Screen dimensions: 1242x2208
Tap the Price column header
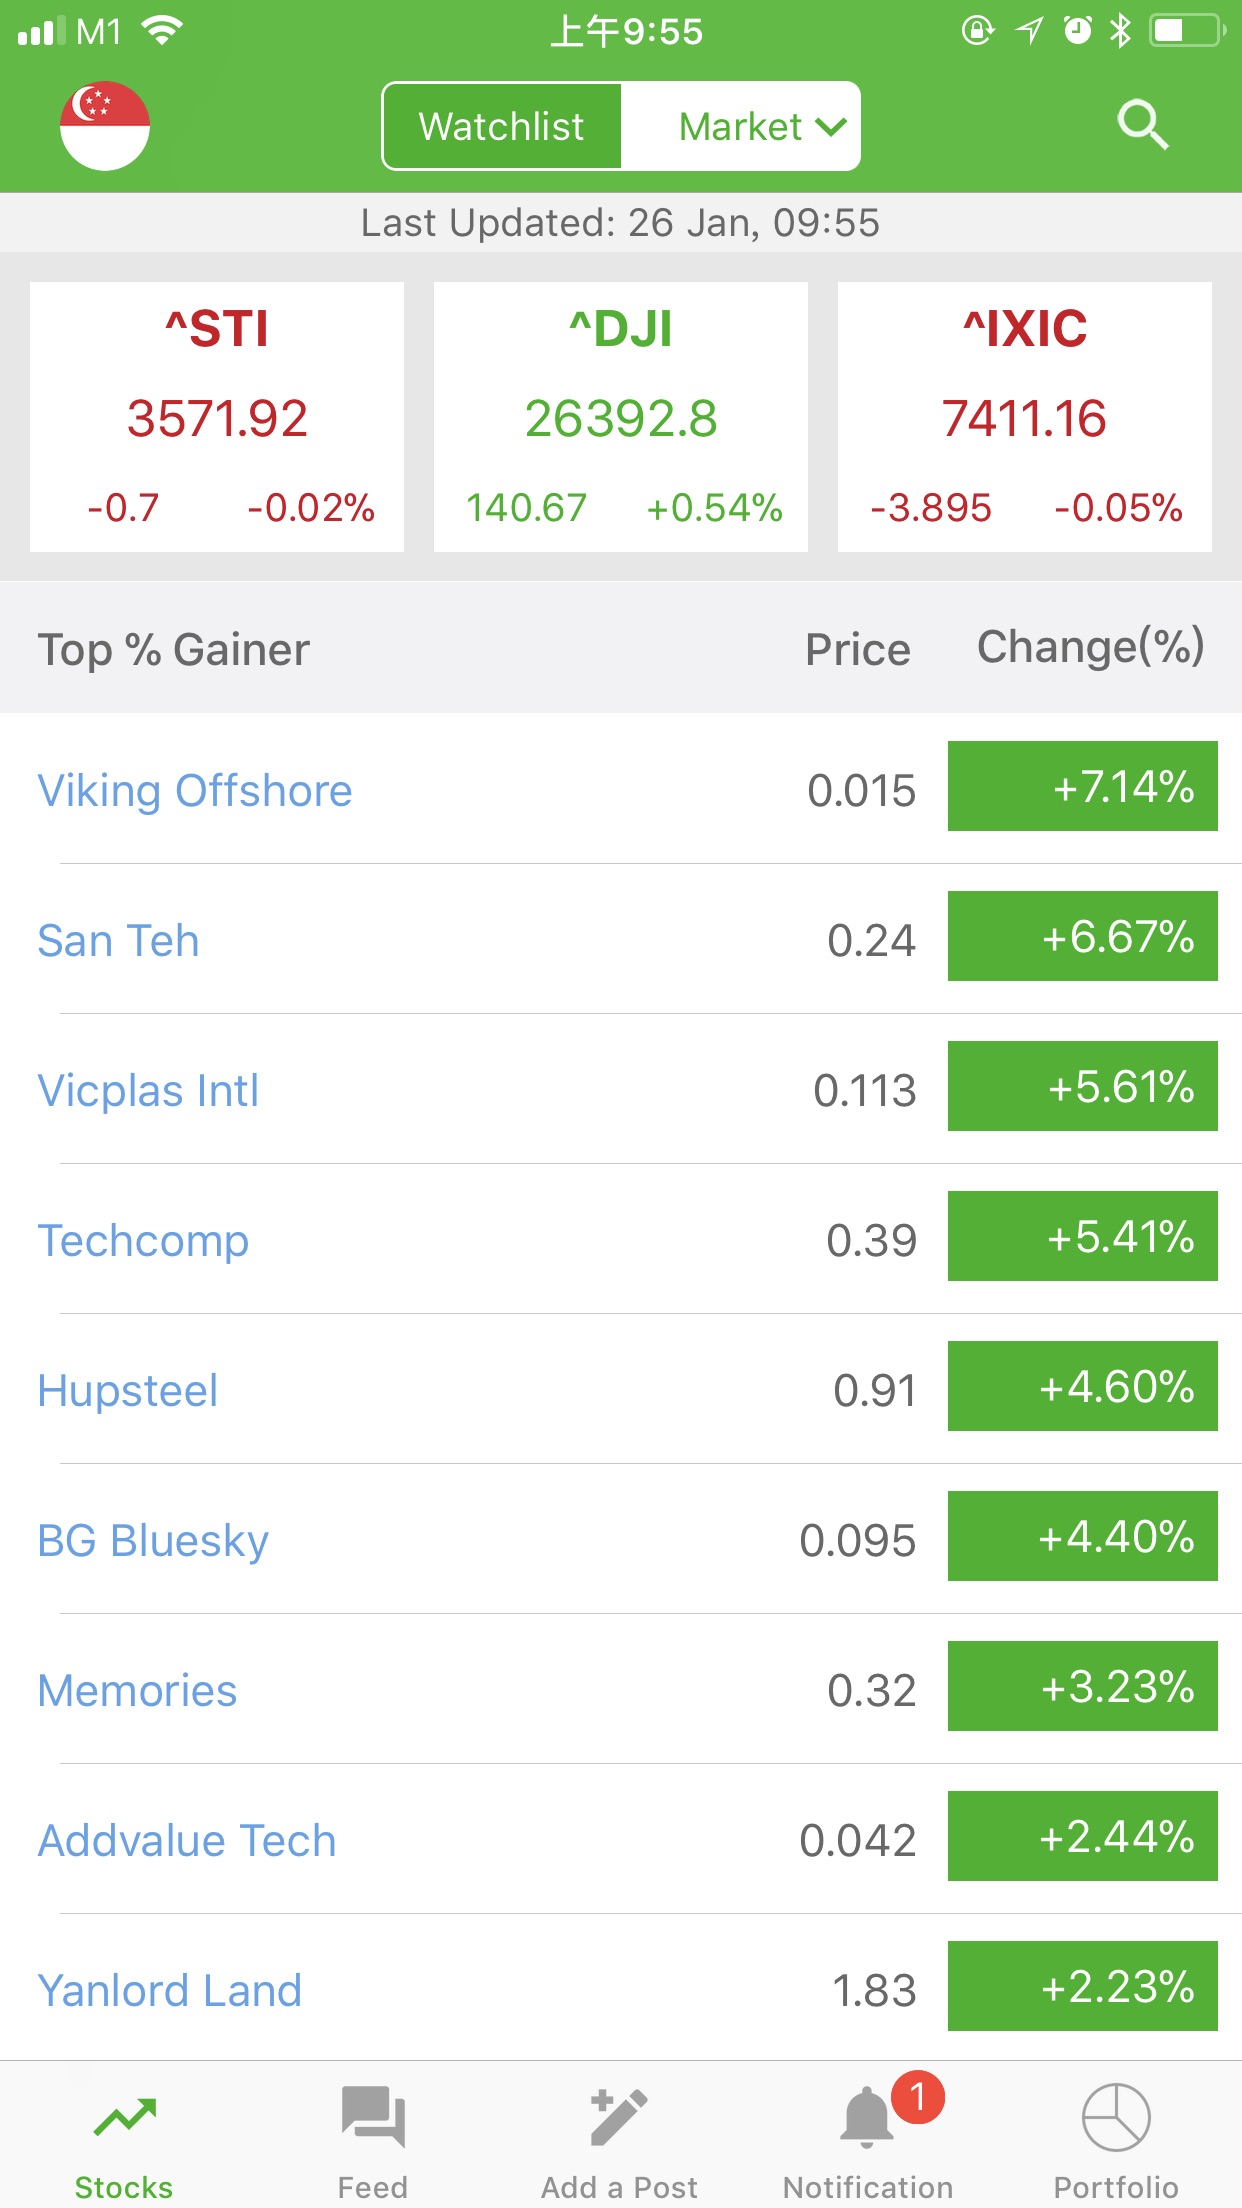pyautogui.click(x=858, y=650)
